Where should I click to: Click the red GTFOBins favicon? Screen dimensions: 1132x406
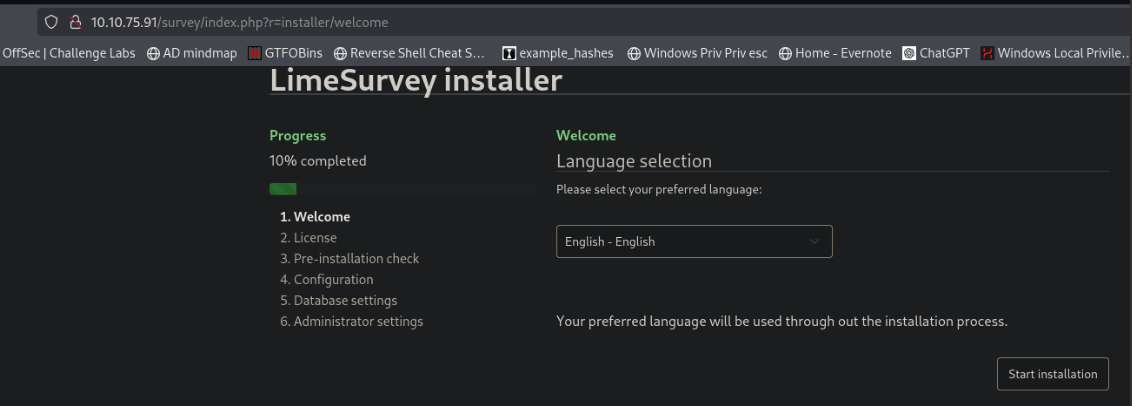click(x=254, y=53)
